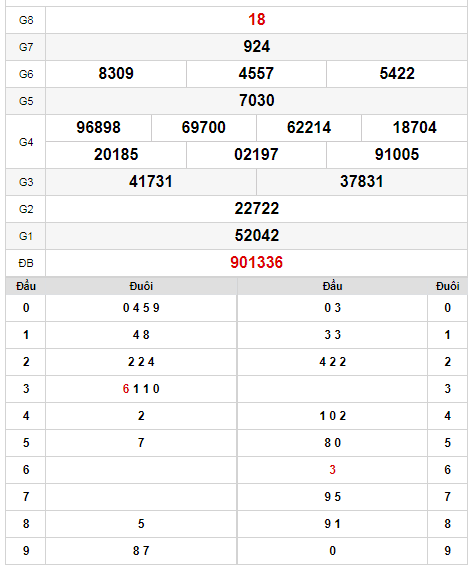474x569 pixels.
Task: Select G3 number 41731
Action: 151,181
